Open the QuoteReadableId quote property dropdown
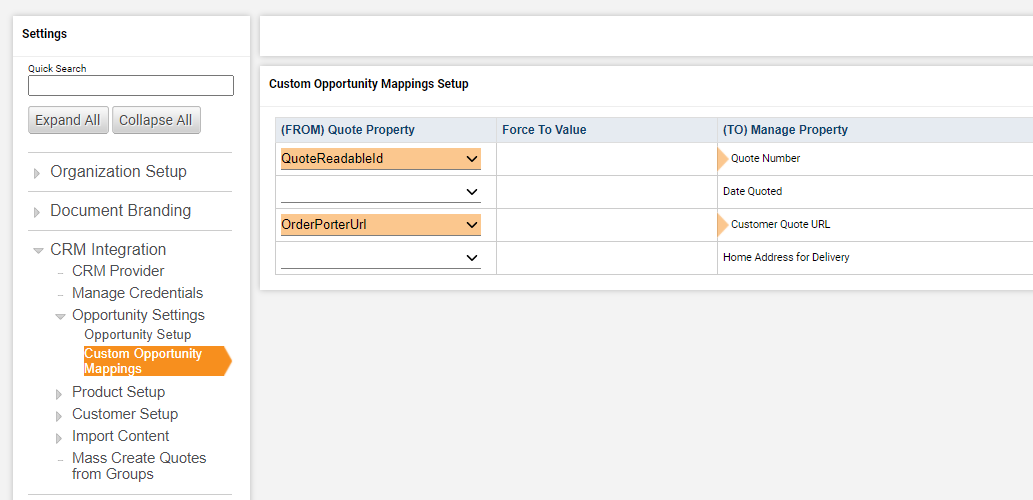Screen dimensions: 1033x500 [x=381, y=159]
